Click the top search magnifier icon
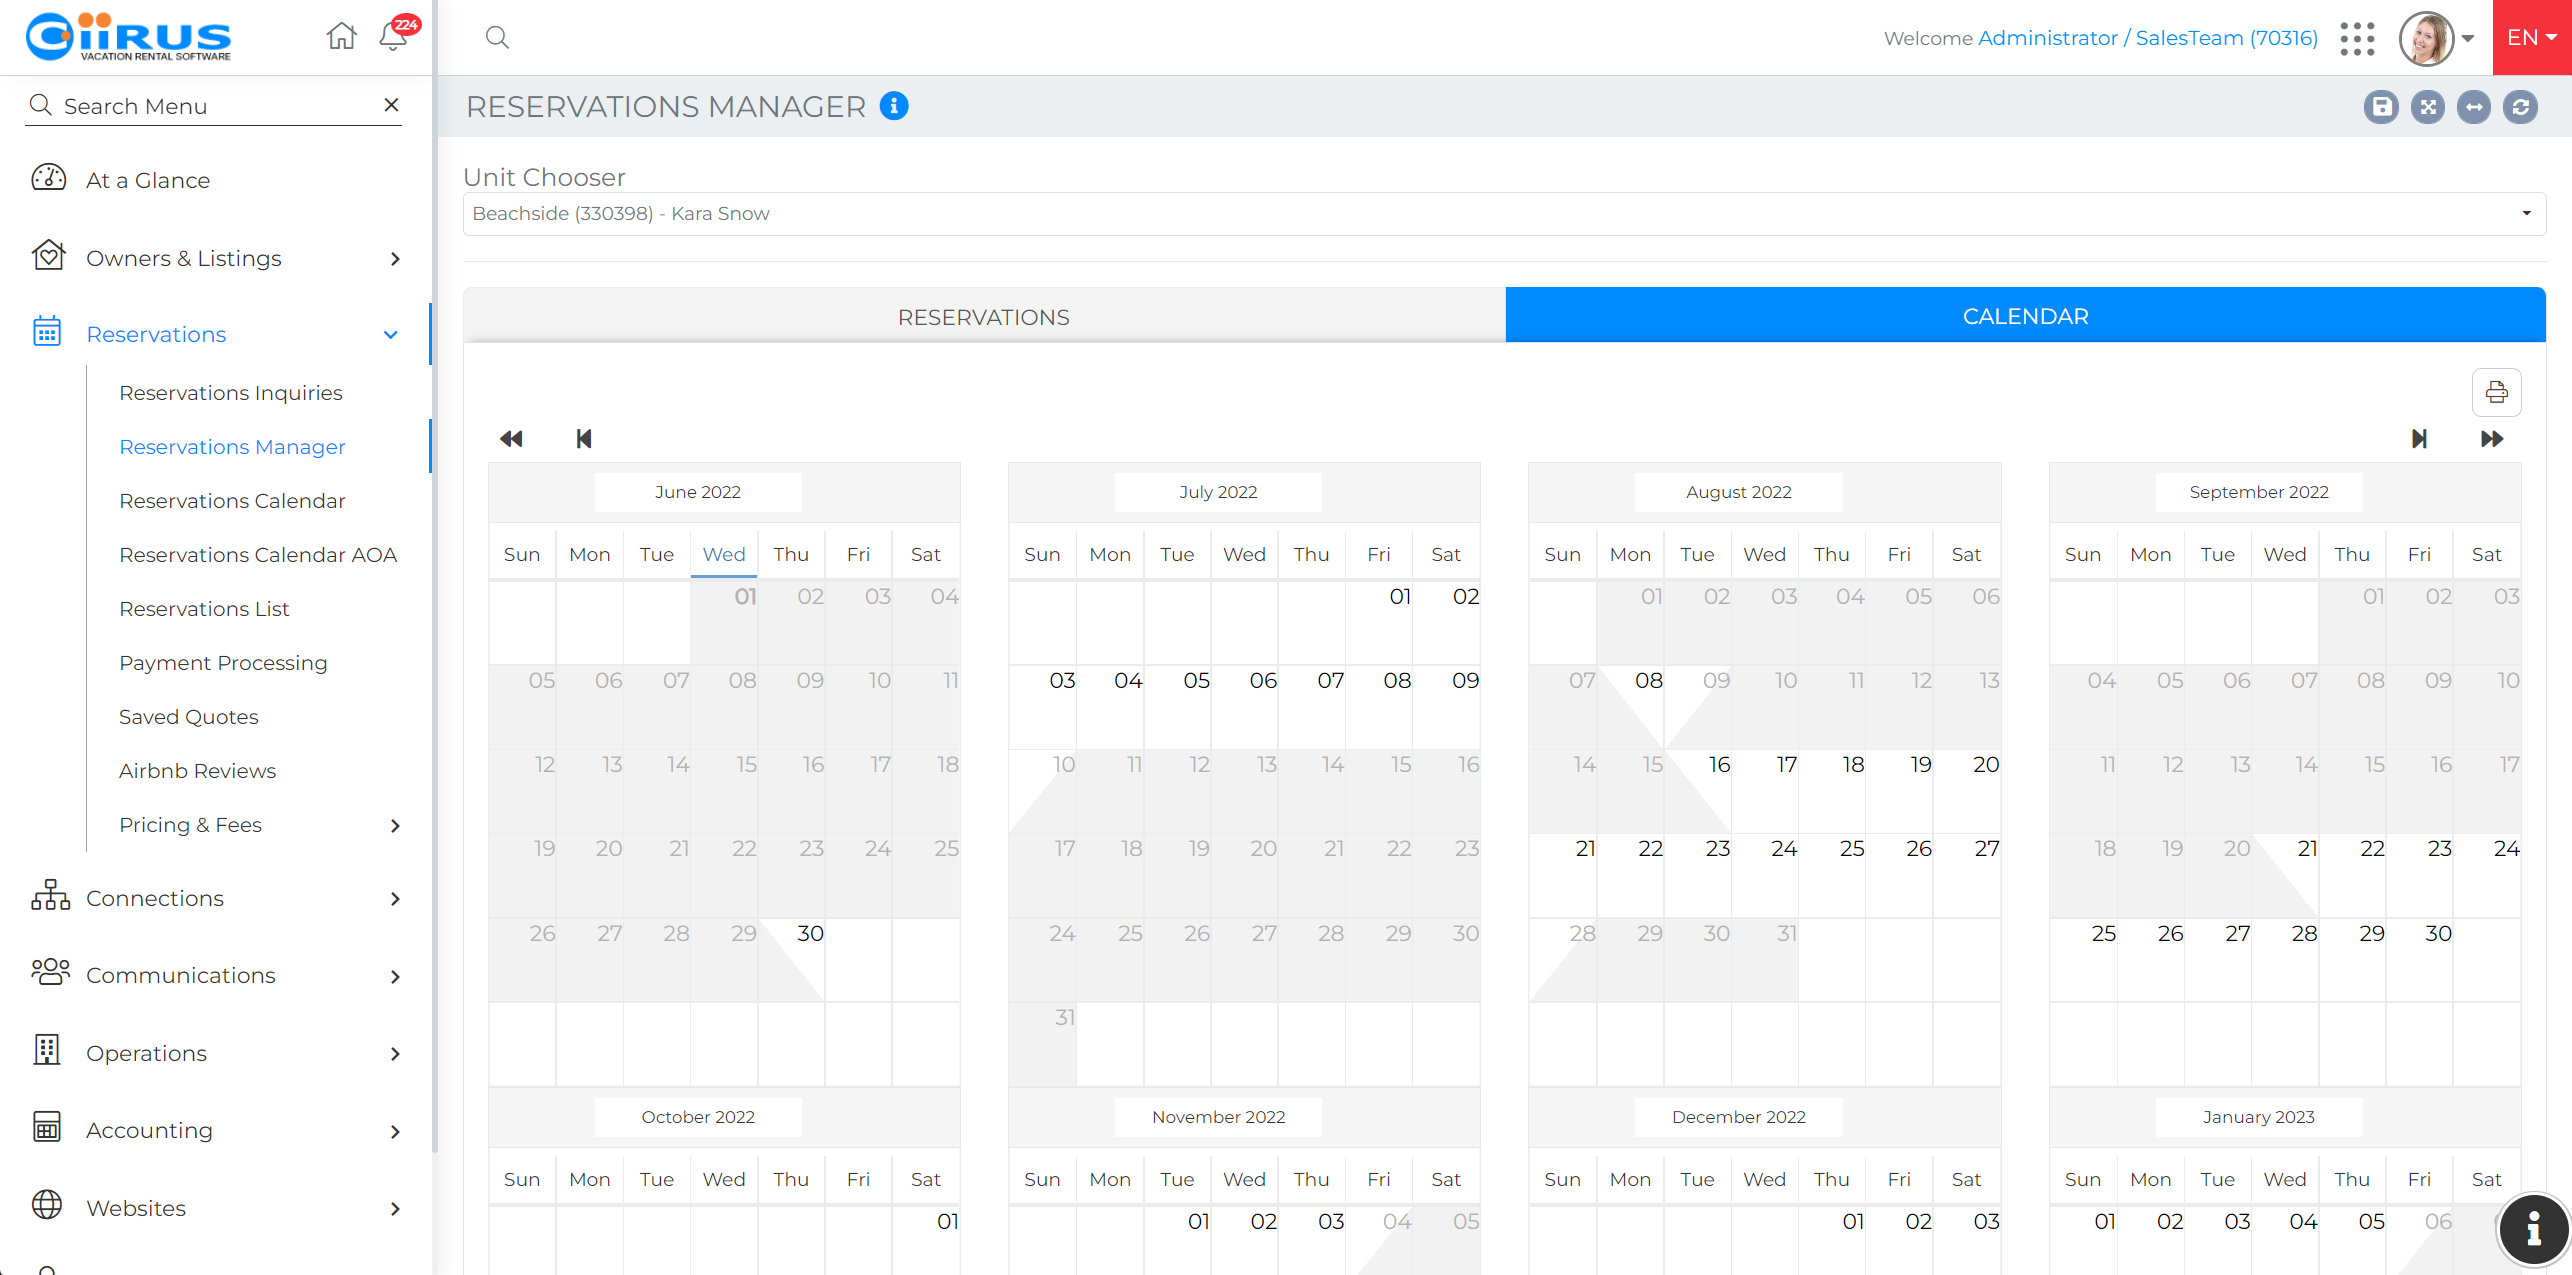Image resolution: width=2572 pixels, height=1275 pixels. click(497, 38)
